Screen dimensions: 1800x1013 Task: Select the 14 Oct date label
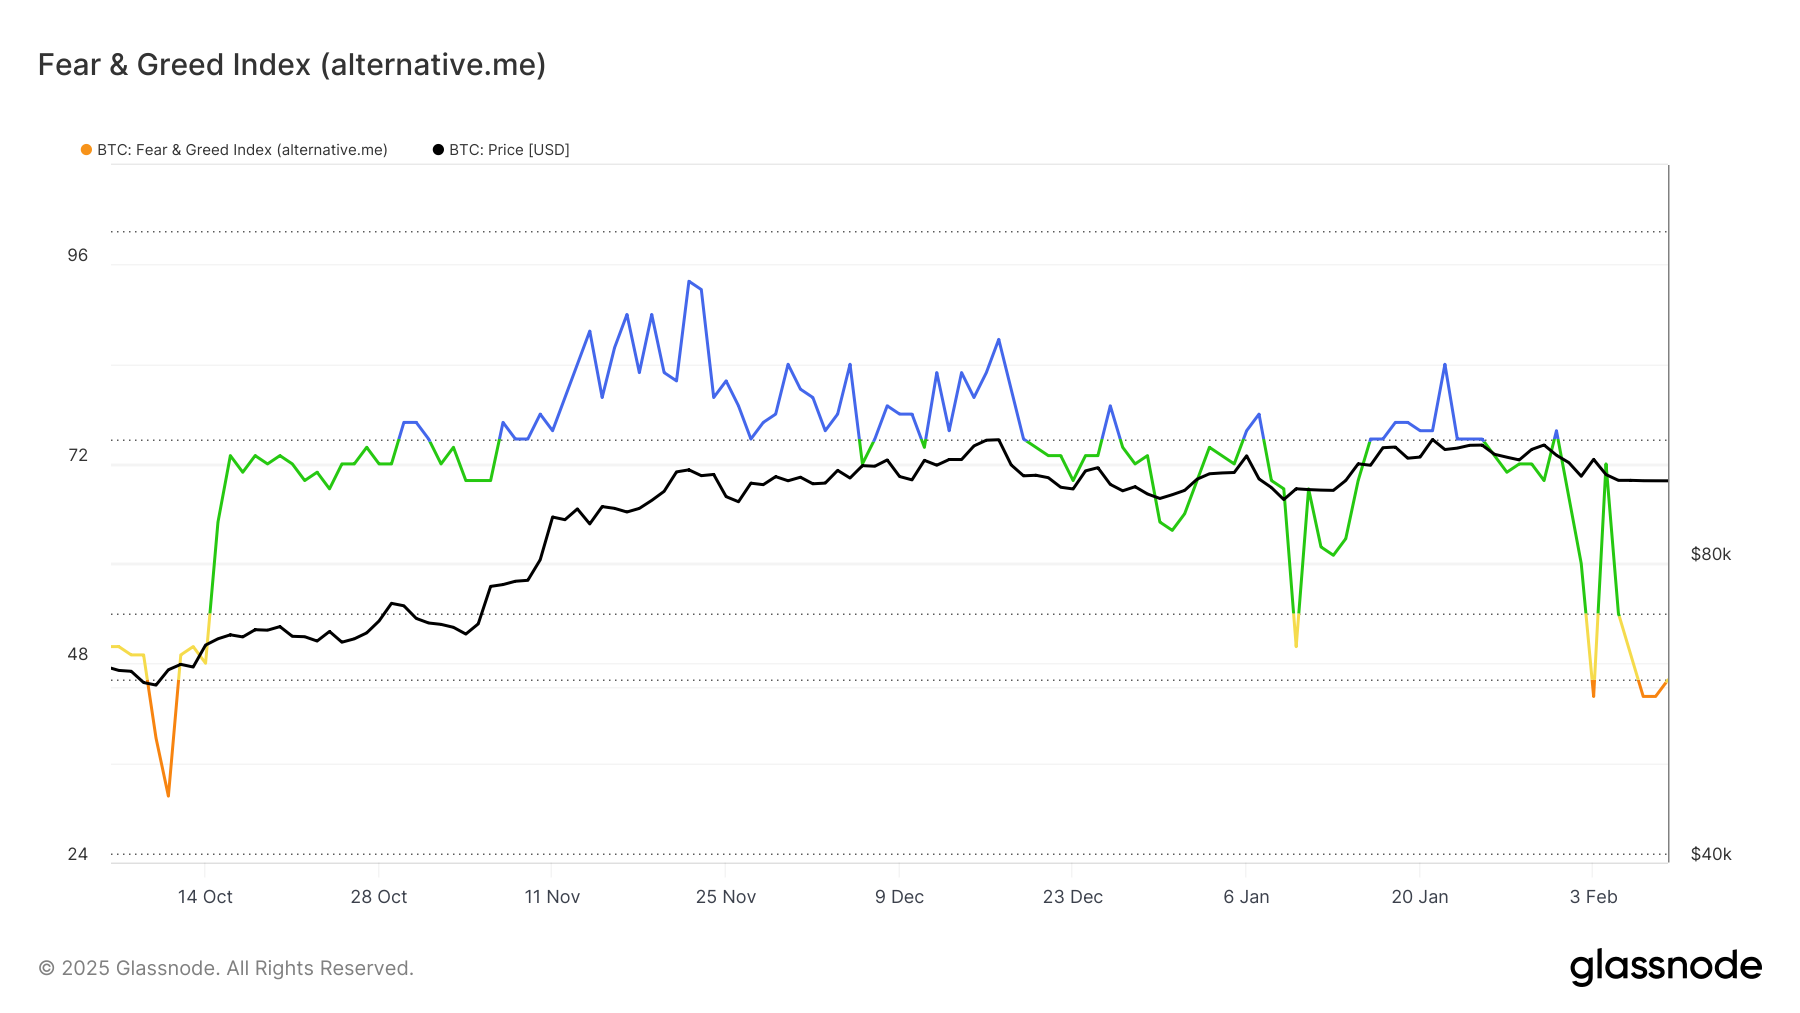(205, 897)
